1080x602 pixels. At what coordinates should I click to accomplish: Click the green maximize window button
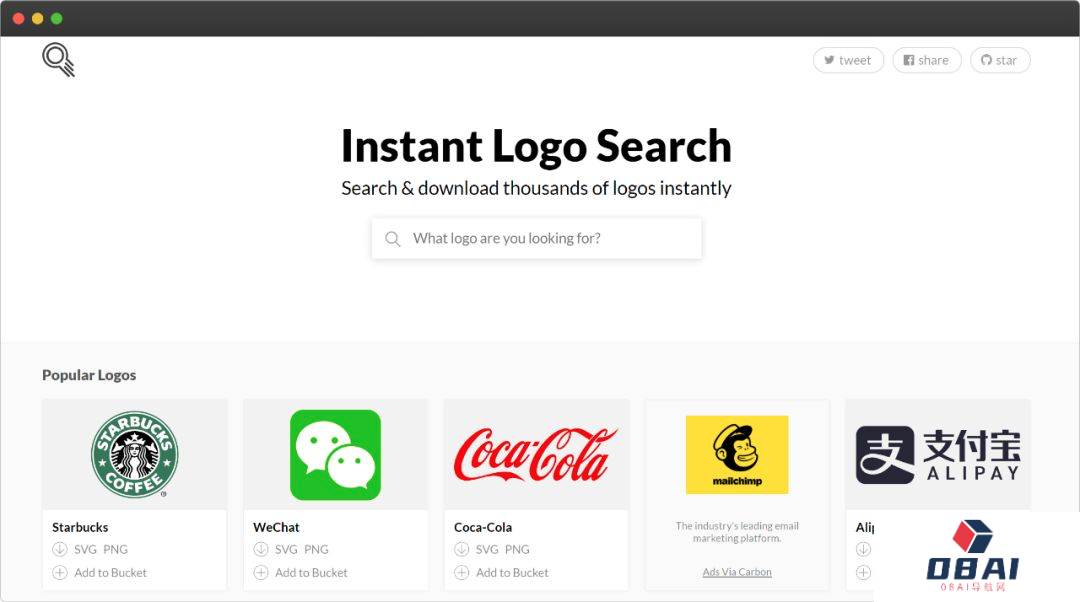pos(57,19)
